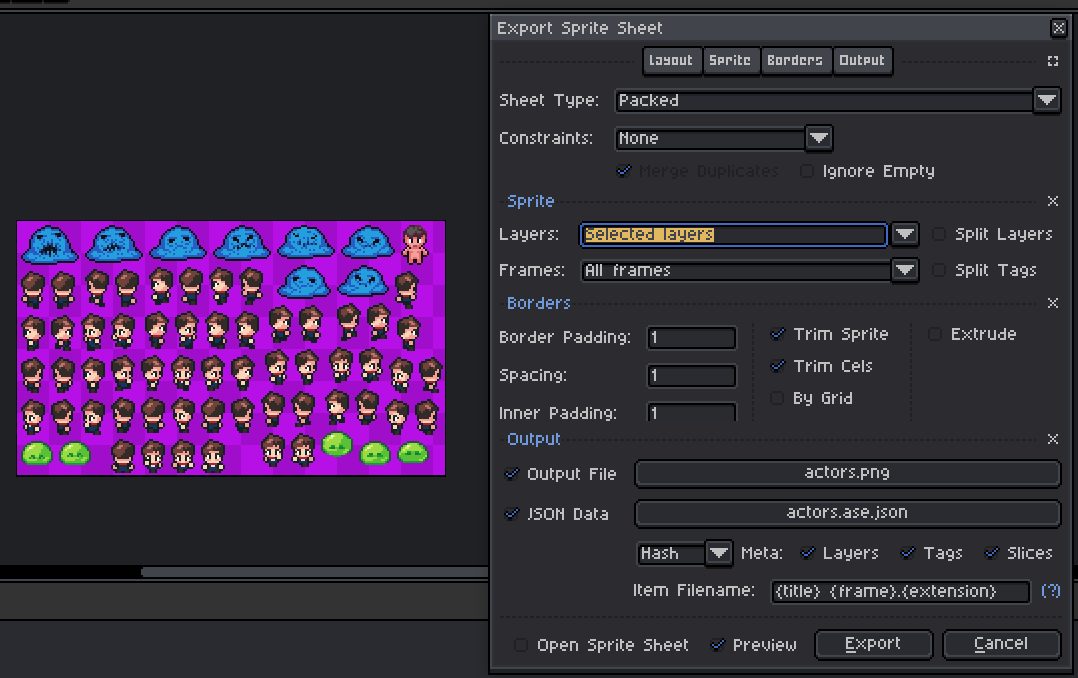Turn off the Preview checkbox
This screenshot has width=1078, height=678.
718,645
